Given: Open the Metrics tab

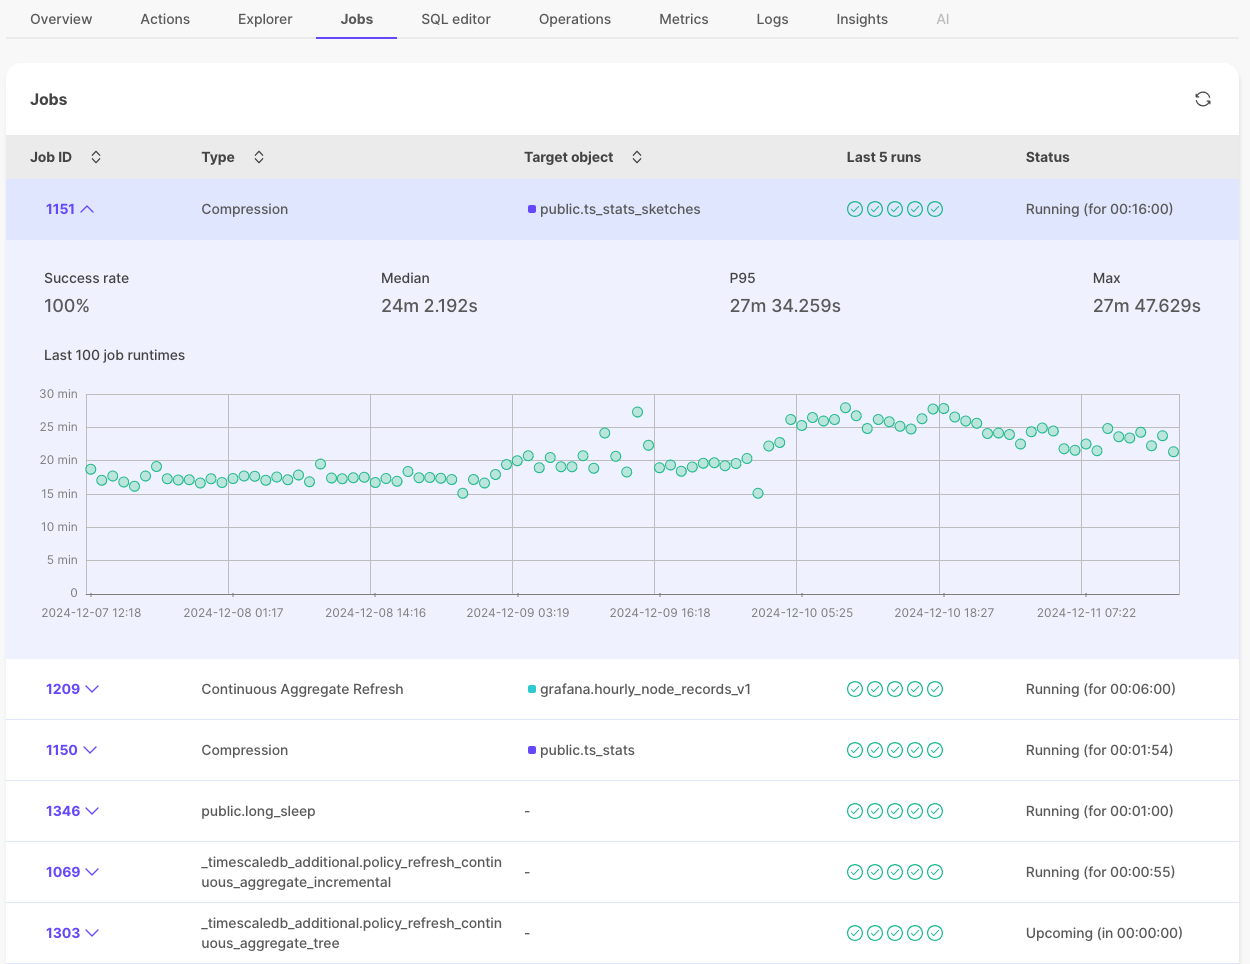Looking at the screenshot, I should [684, 19].
